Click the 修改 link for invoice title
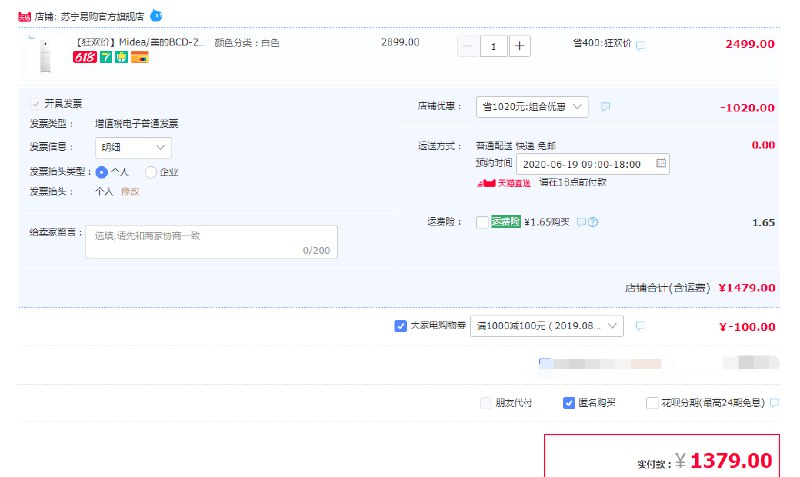This screenshot has width=800, height=477. pyautogui.click(x=130, y=191)
